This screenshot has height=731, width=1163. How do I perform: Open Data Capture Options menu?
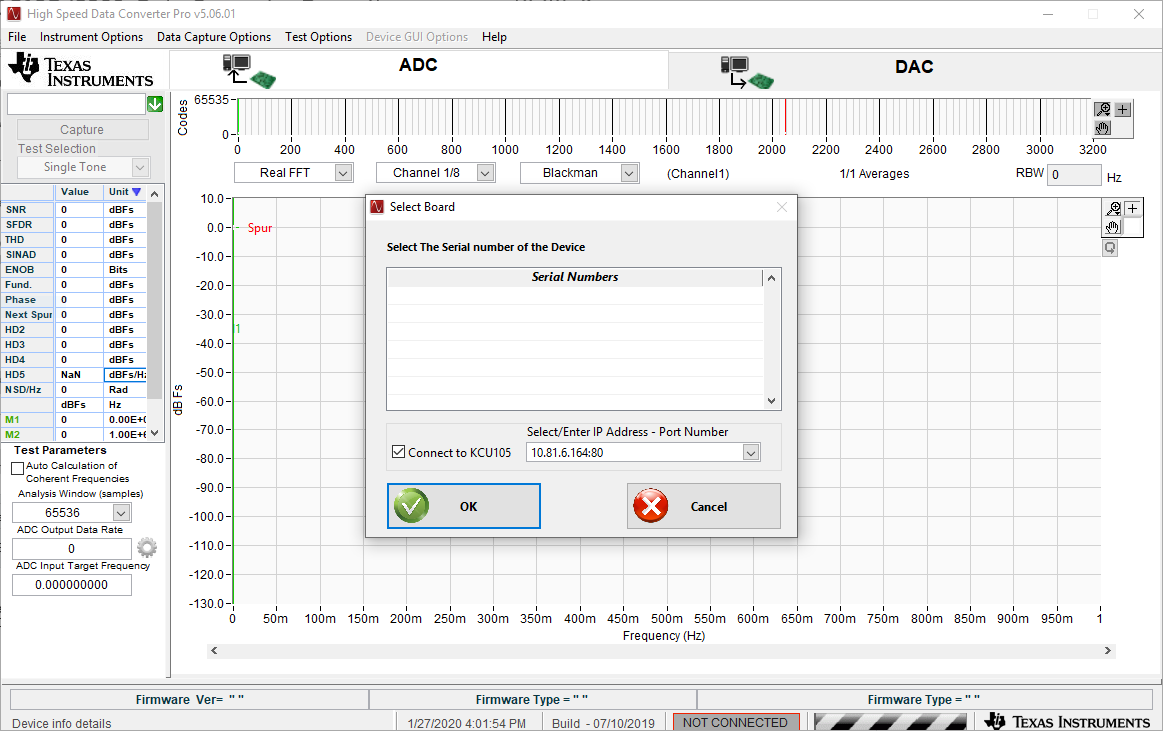click(214, 37)
